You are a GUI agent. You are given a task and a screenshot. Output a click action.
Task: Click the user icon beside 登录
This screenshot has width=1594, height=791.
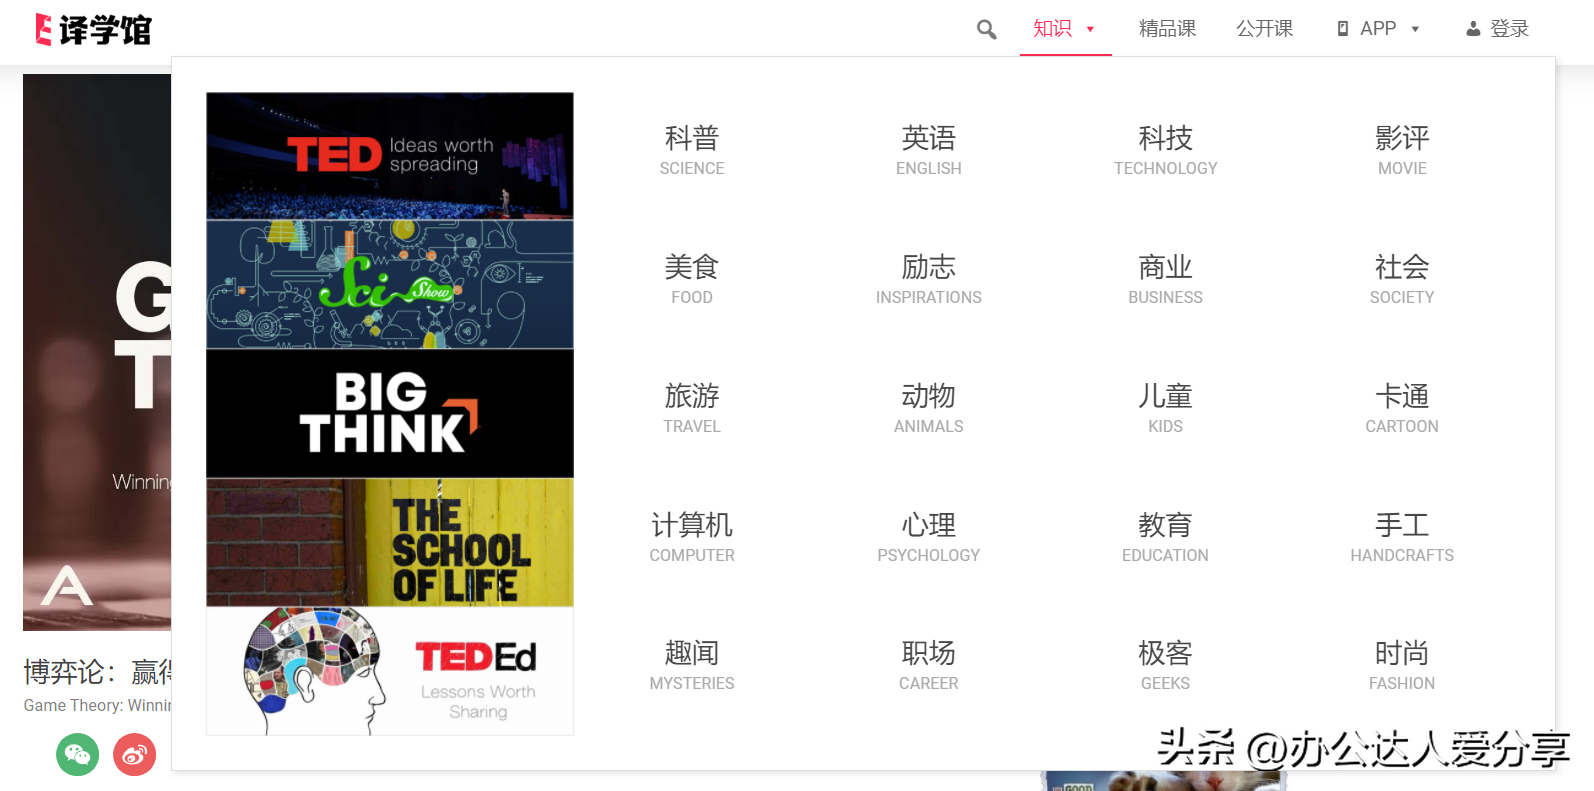tap(1473, 29)
